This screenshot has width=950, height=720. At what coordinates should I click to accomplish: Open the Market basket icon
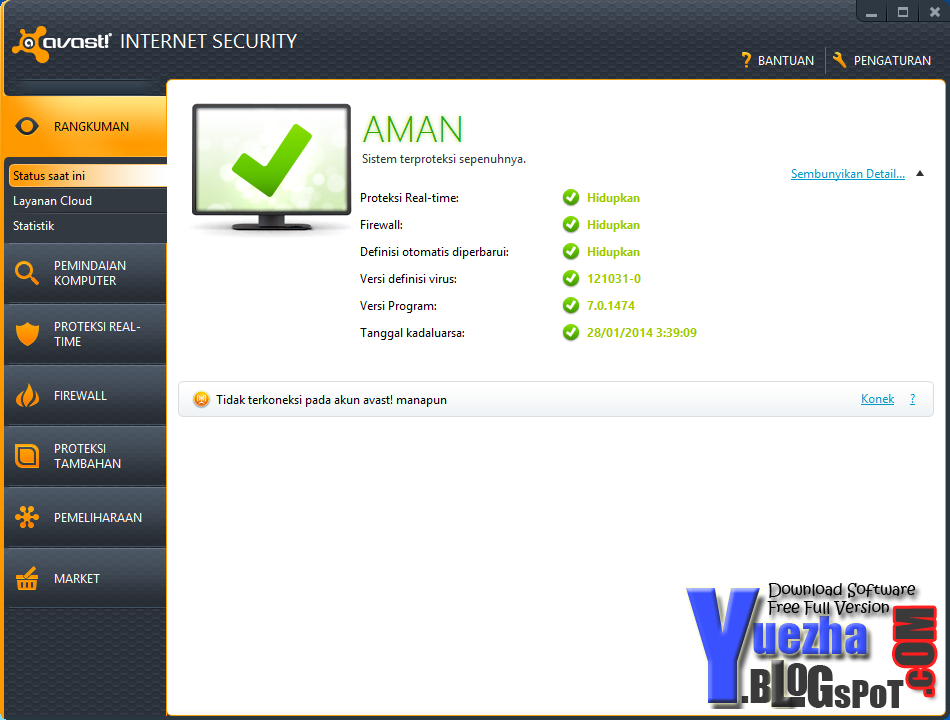[27, 579]
